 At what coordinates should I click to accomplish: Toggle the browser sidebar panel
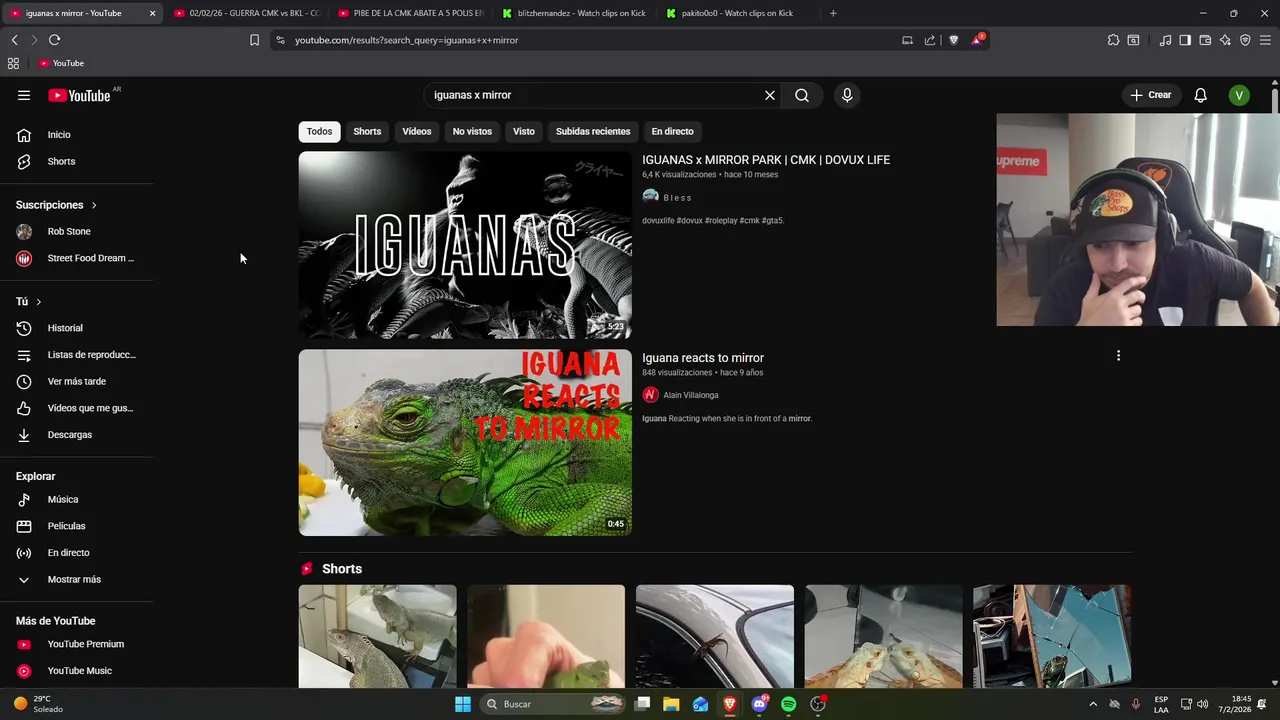[1185, 40]
